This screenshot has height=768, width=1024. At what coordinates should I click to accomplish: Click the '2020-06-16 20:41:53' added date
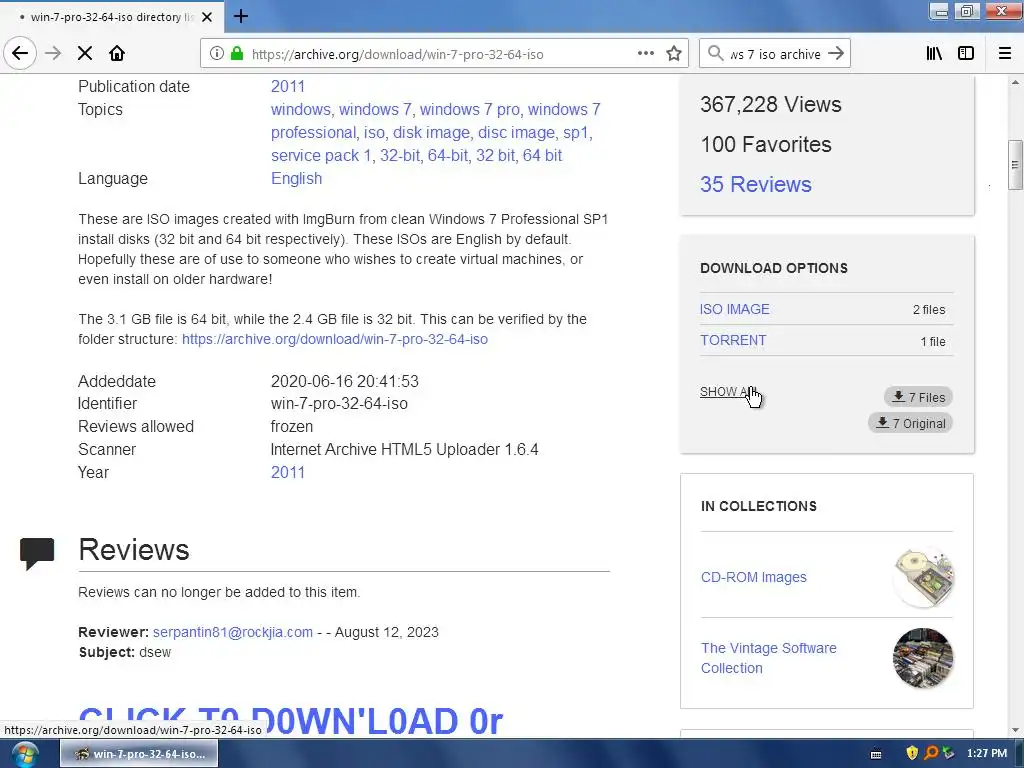pos(345,381)
